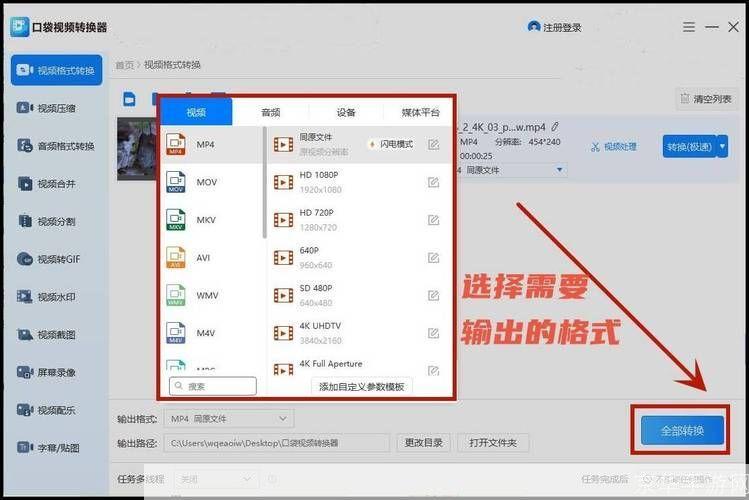Image resolution: width=749 pixels, height=500 pixels.
Task: Open the arrow next to 转换(极速)
Action: (x=723, y=147)
